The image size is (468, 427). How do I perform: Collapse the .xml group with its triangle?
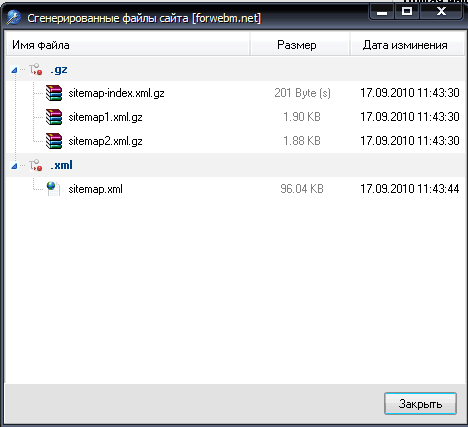pyautogui.click(x=14, y=166)
